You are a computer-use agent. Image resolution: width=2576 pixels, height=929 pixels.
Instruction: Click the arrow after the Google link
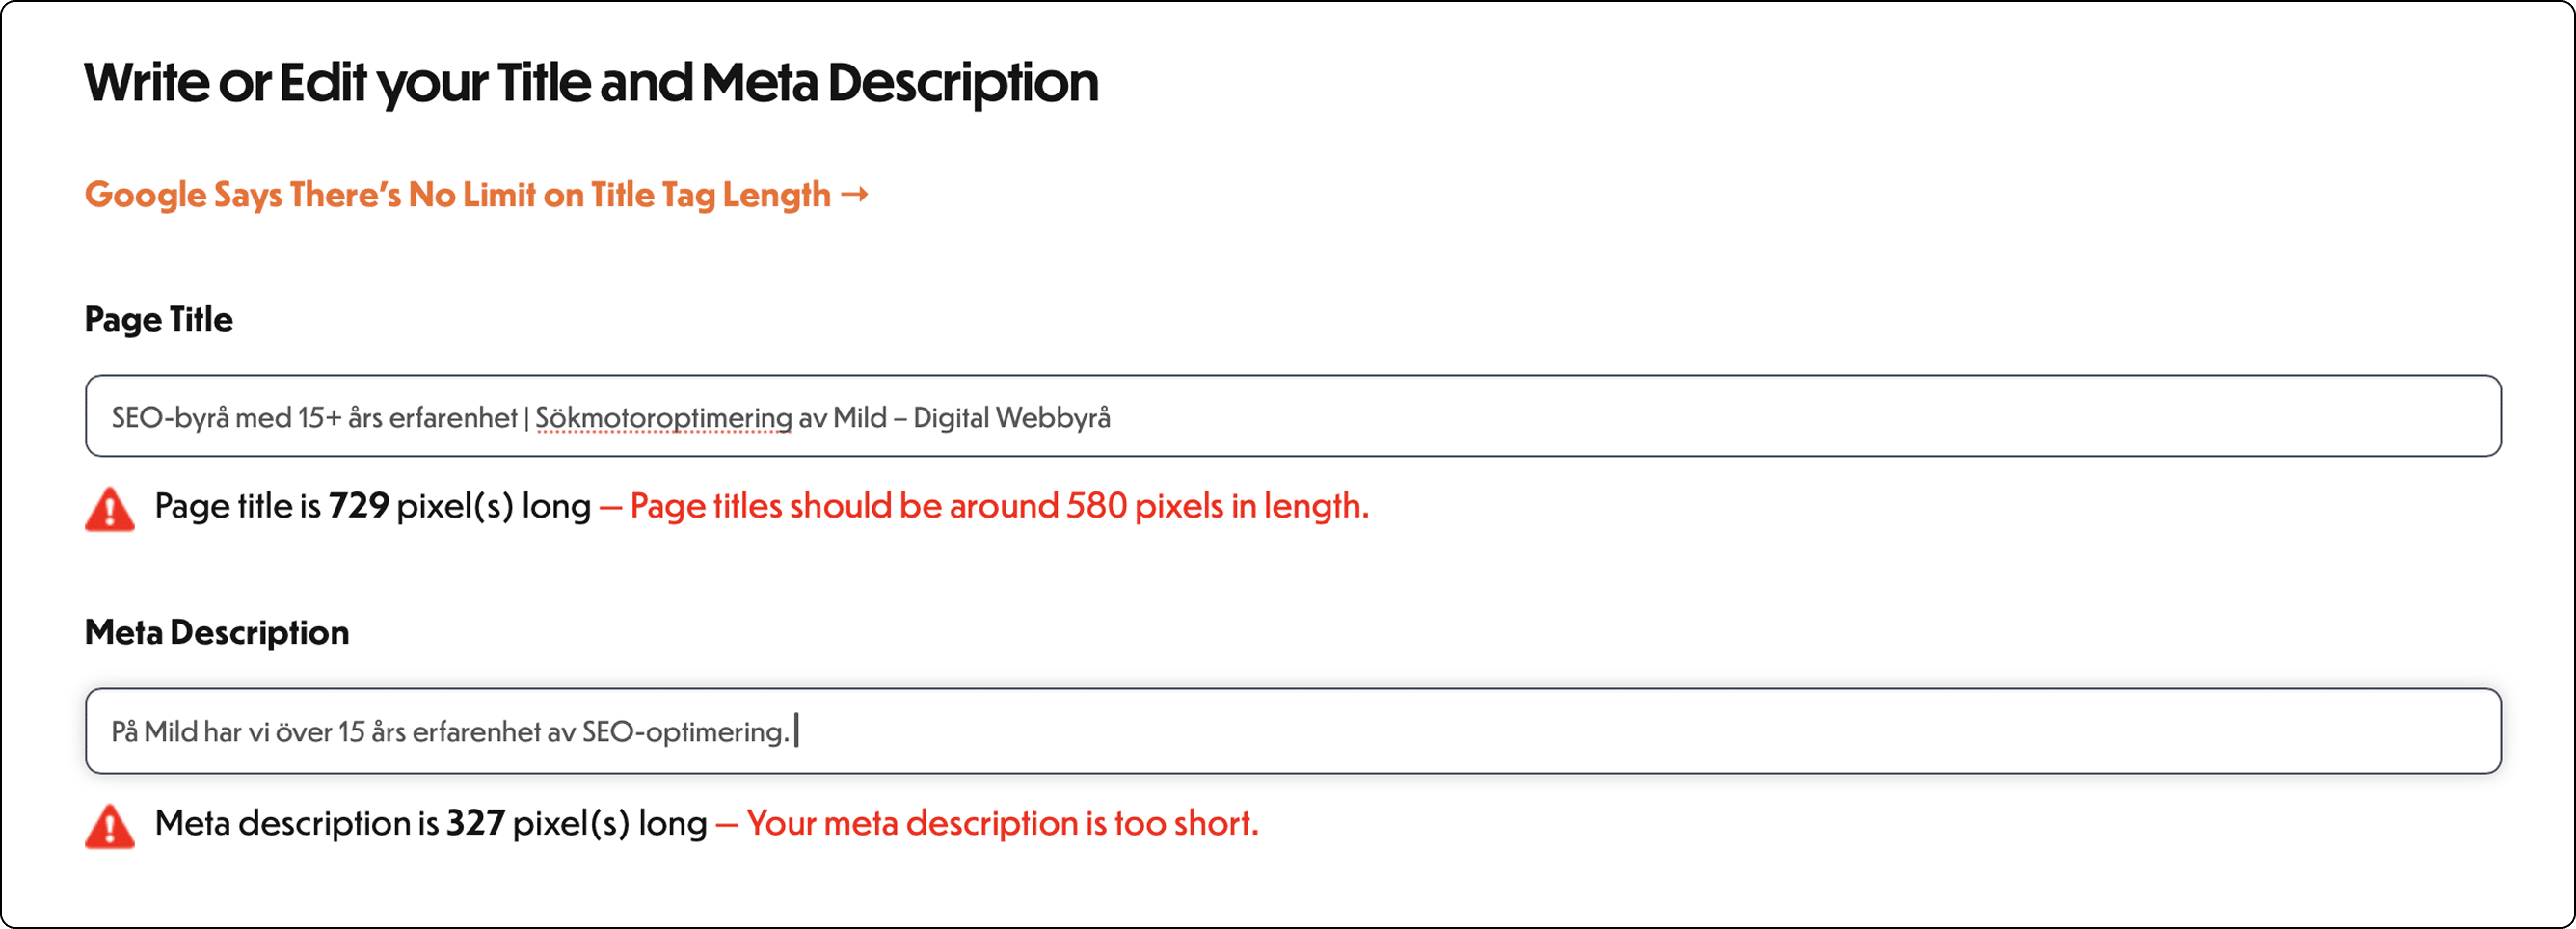(x=855, y=194)
